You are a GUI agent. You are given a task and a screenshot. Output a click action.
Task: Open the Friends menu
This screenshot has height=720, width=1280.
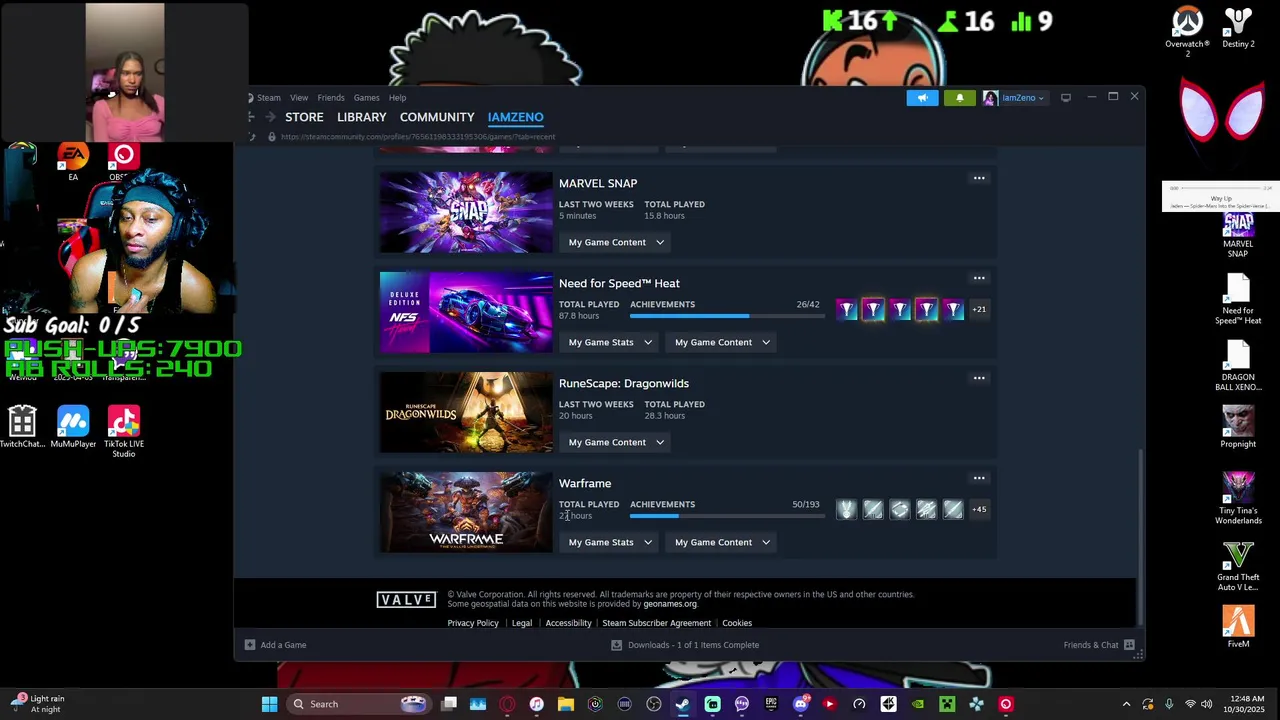point(331,97)
